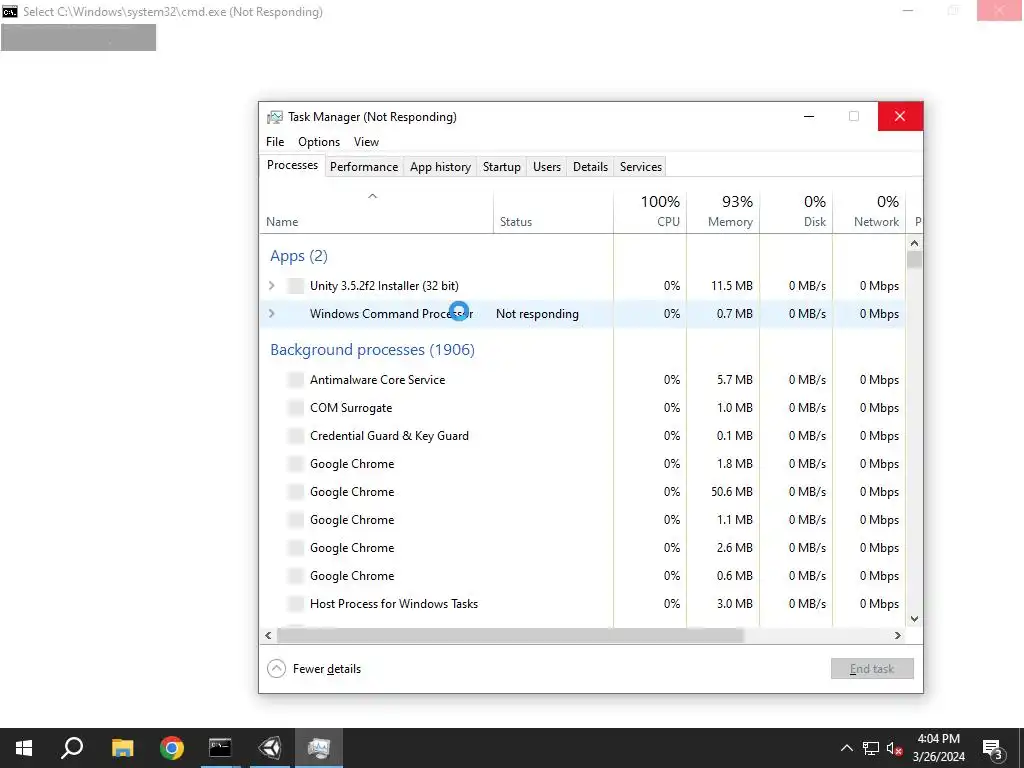Select Host Process for Windows Tasks row
This screenshot has width=1024, height=768.
pyautogui.click(x=583, y=603)
